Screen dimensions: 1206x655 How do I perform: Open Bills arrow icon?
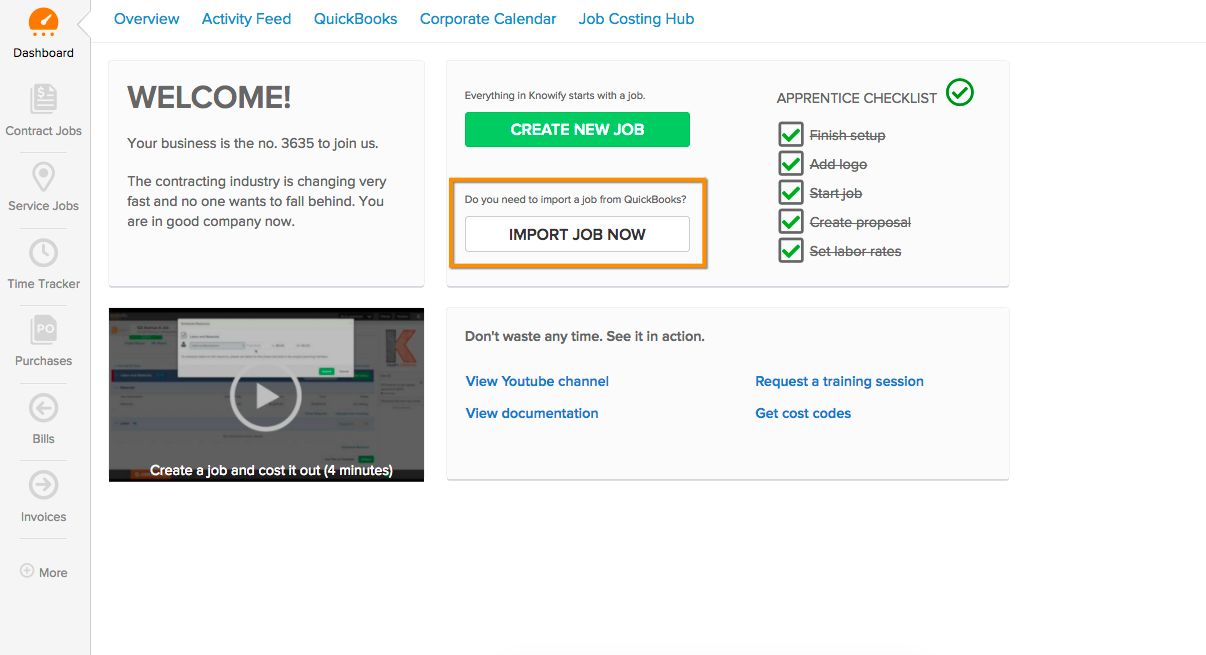(43, 408)
